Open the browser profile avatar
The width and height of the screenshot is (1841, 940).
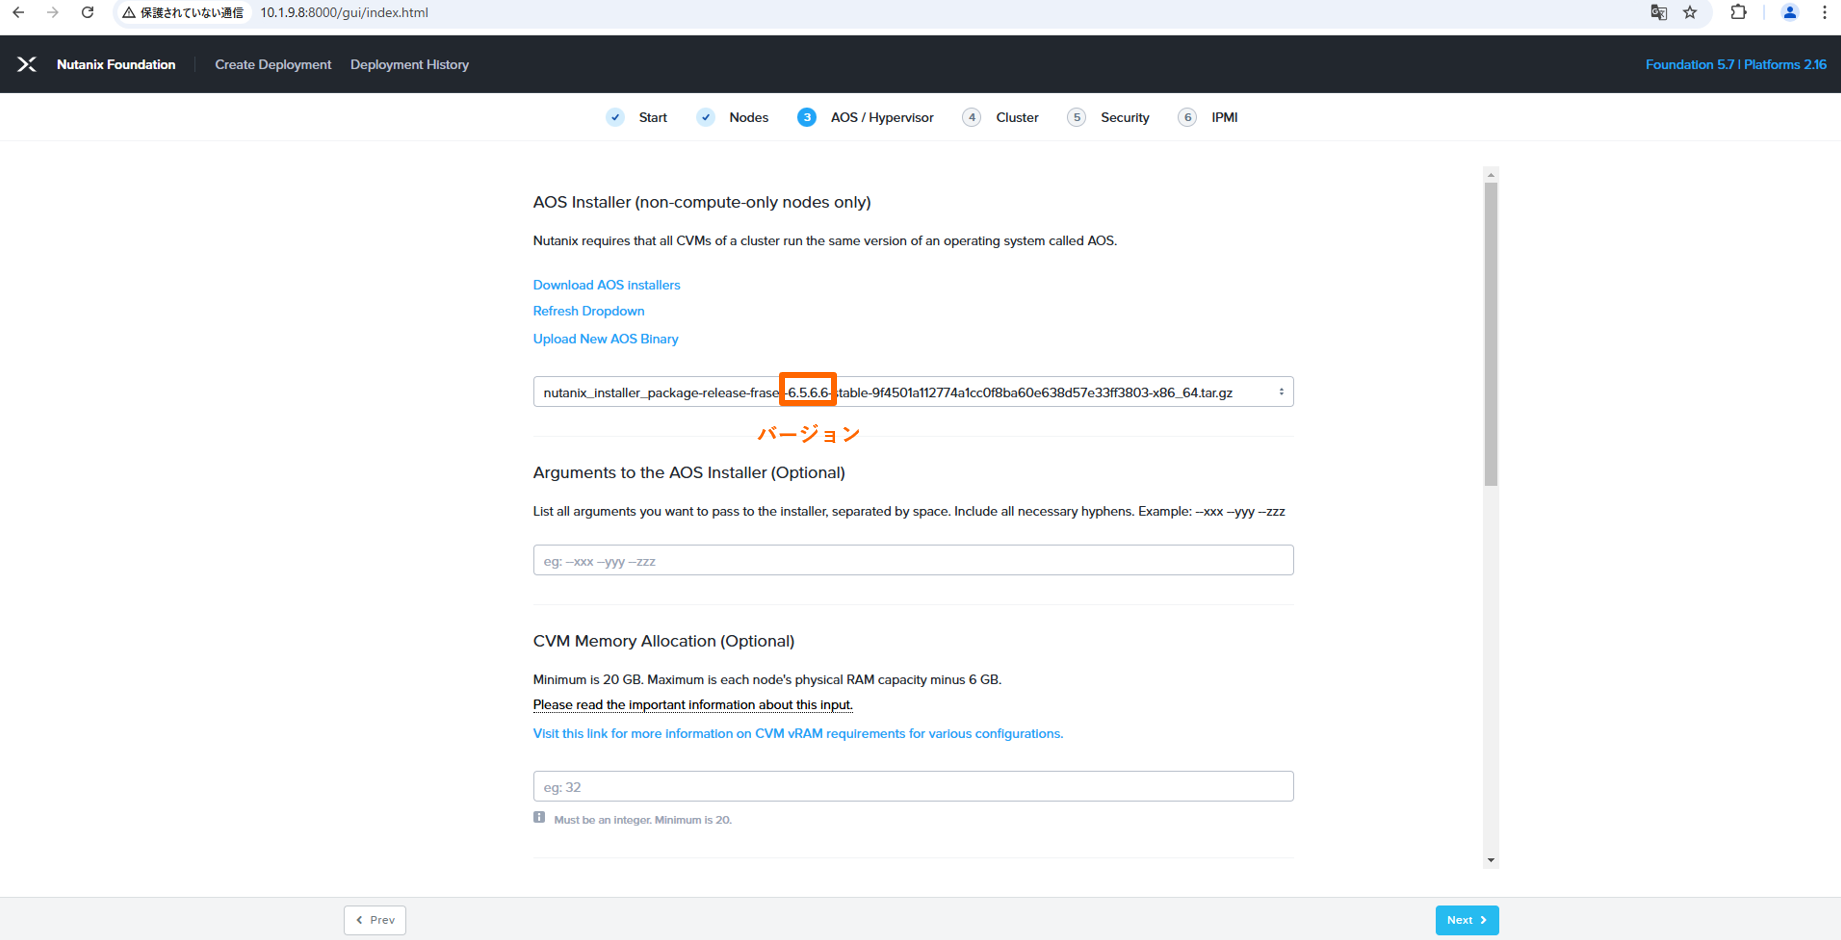(x=1789, y=13)
